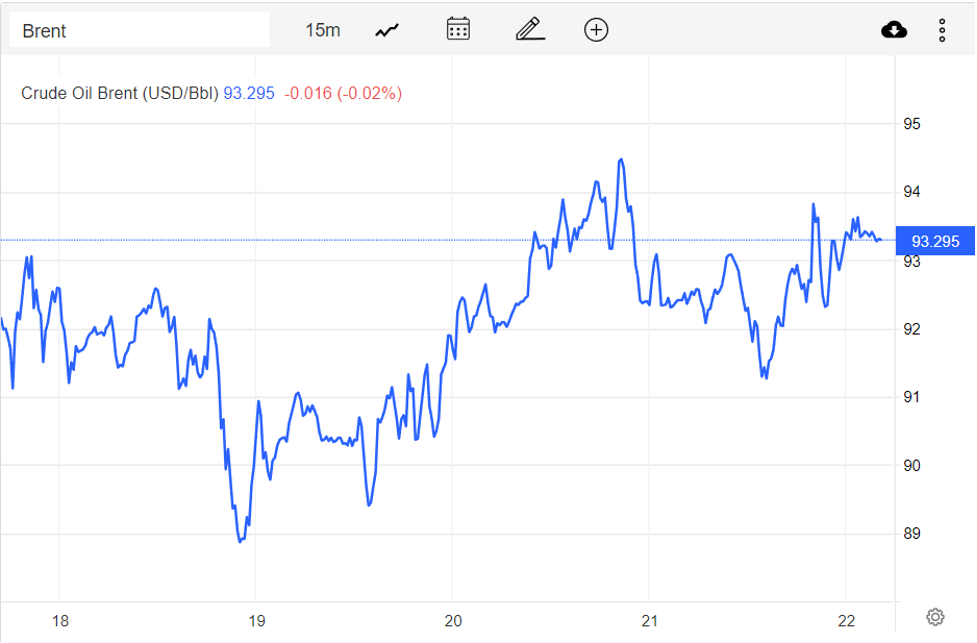Open the line chart type selector
Screen dimensions: 977x643
point(387,30)
